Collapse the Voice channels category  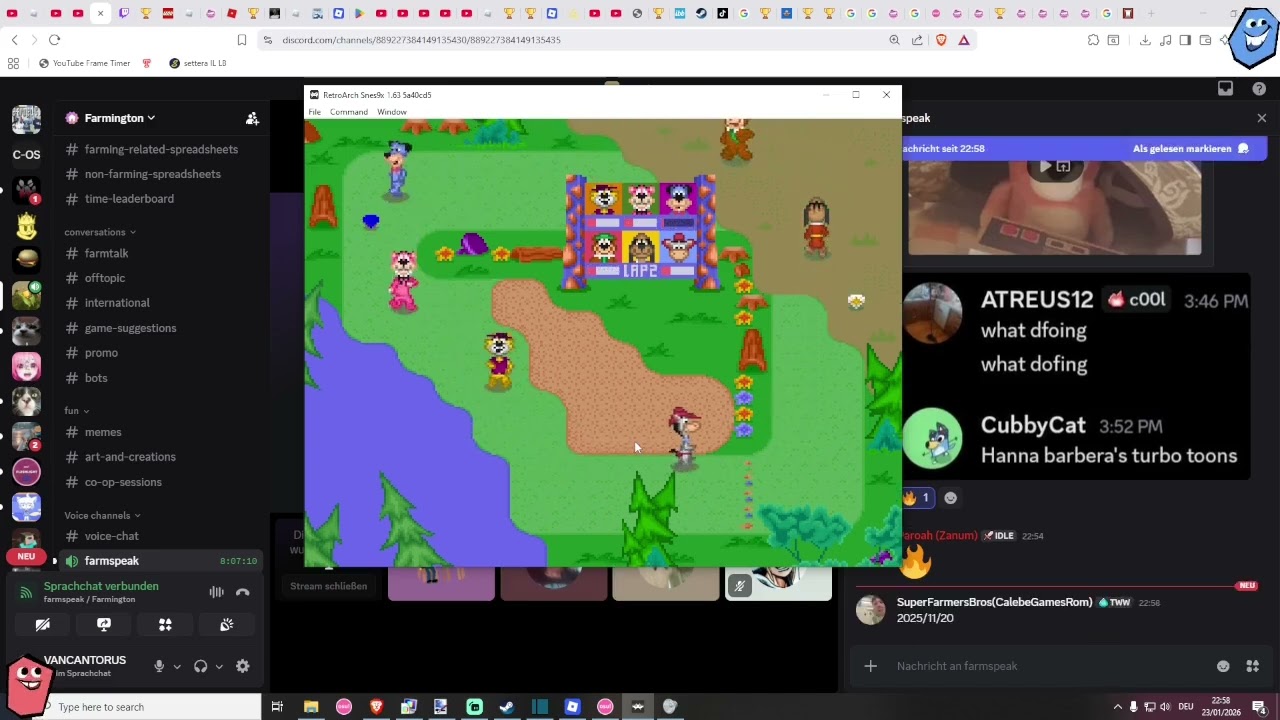point(102,515)
